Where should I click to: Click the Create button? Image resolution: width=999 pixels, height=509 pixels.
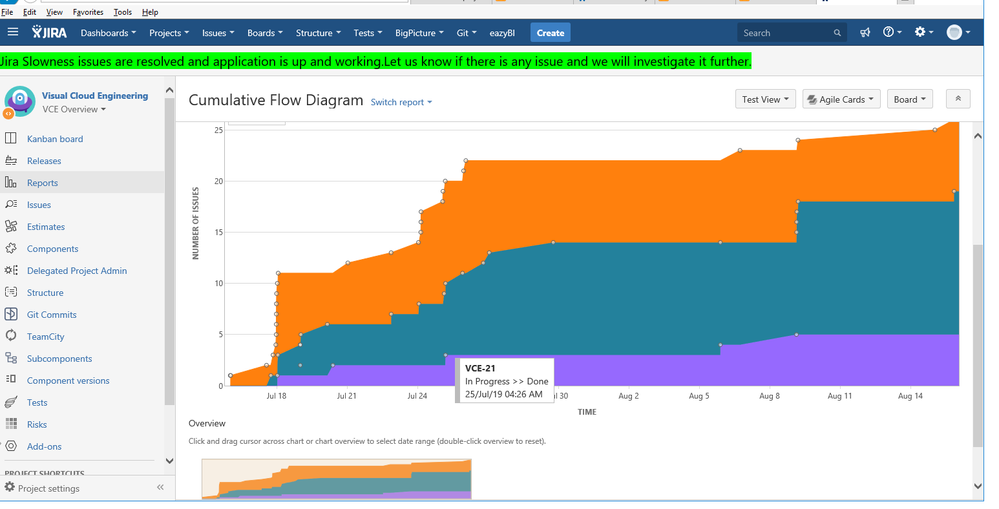point(550,33)
